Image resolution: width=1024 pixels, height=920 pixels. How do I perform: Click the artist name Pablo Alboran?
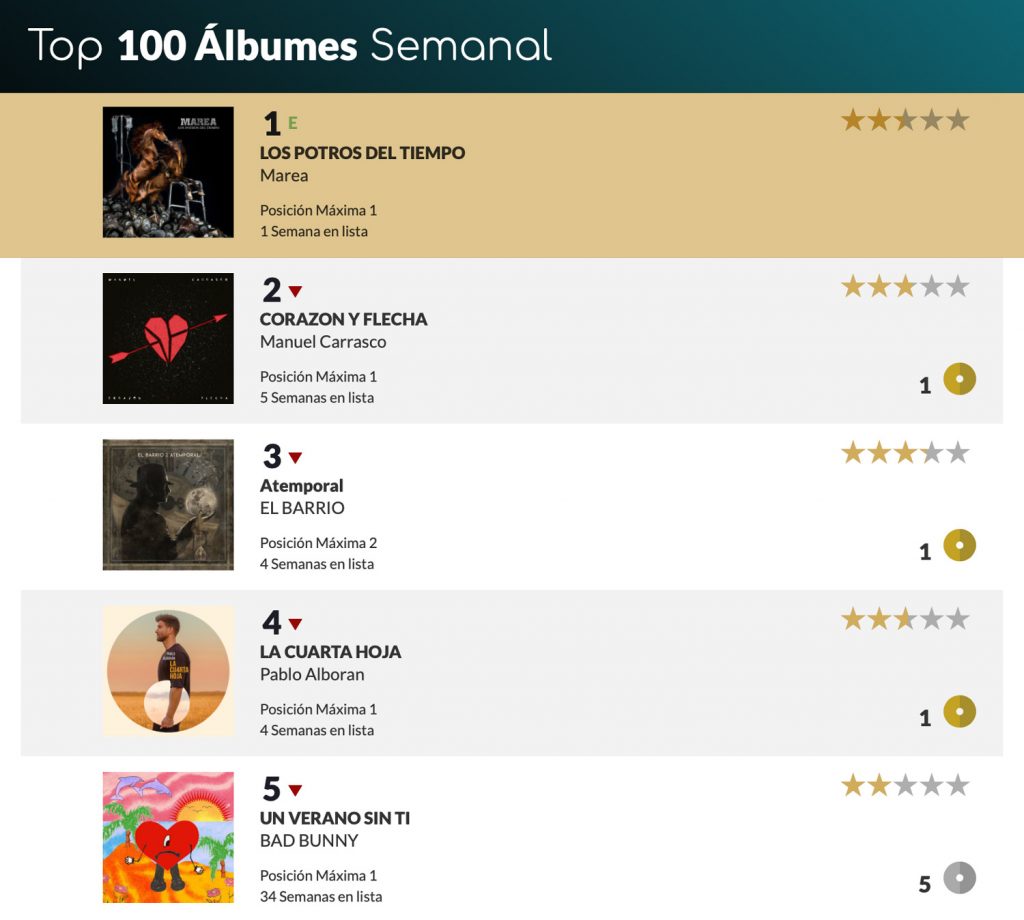pos(312,674)
